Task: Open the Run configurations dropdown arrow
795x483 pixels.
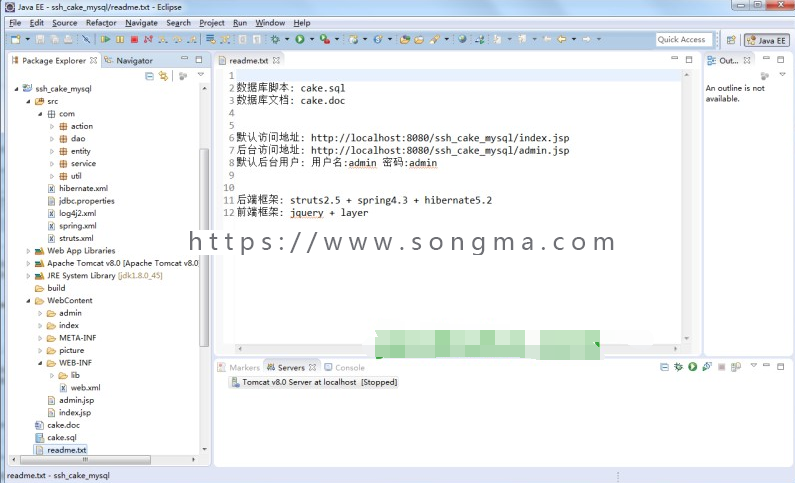Action: pyautogui.click(x=312, y=40)
